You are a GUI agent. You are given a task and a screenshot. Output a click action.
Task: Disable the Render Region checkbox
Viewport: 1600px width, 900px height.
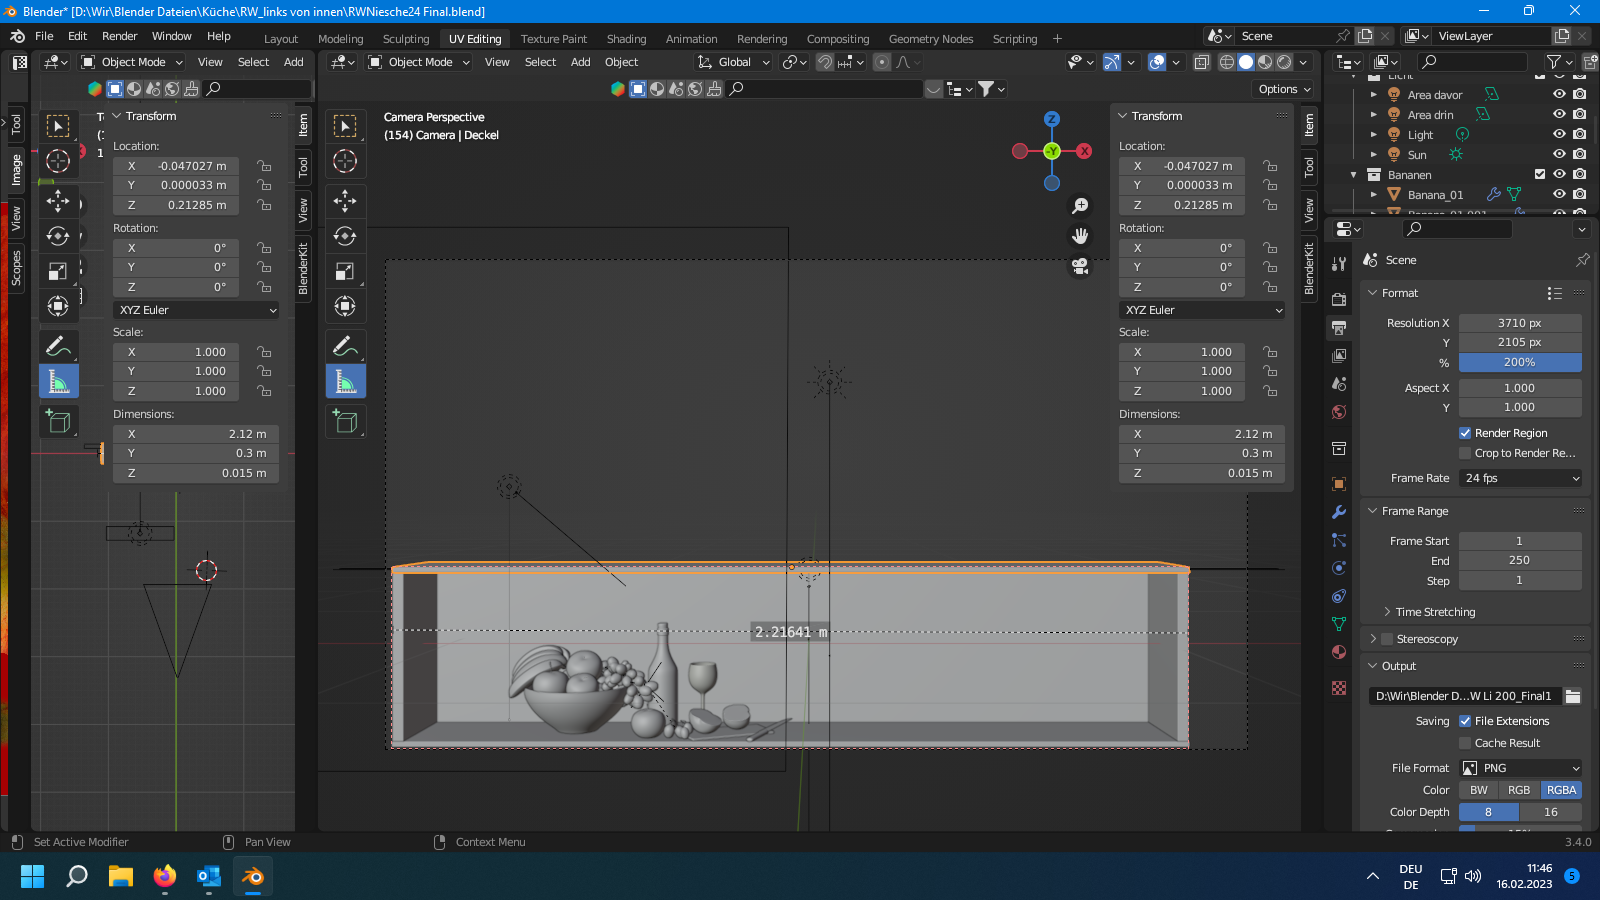coord(1465,433)
